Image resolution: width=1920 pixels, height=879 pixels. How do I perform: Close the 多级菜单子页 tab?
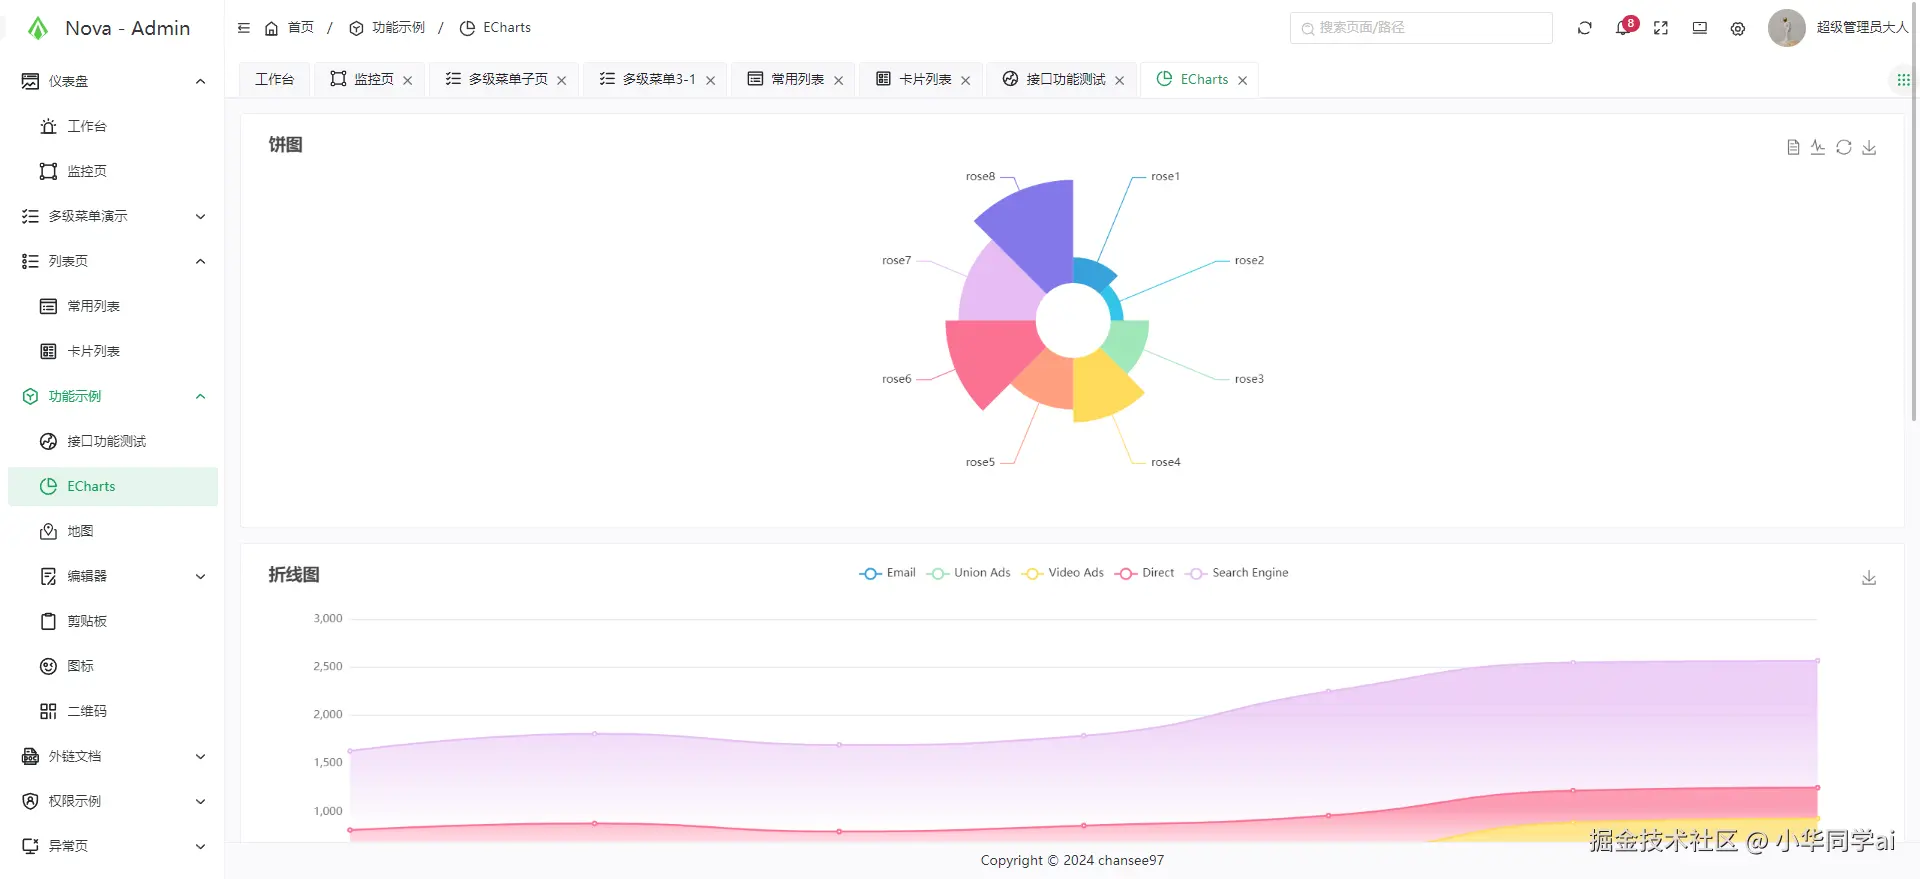point(562,81)
